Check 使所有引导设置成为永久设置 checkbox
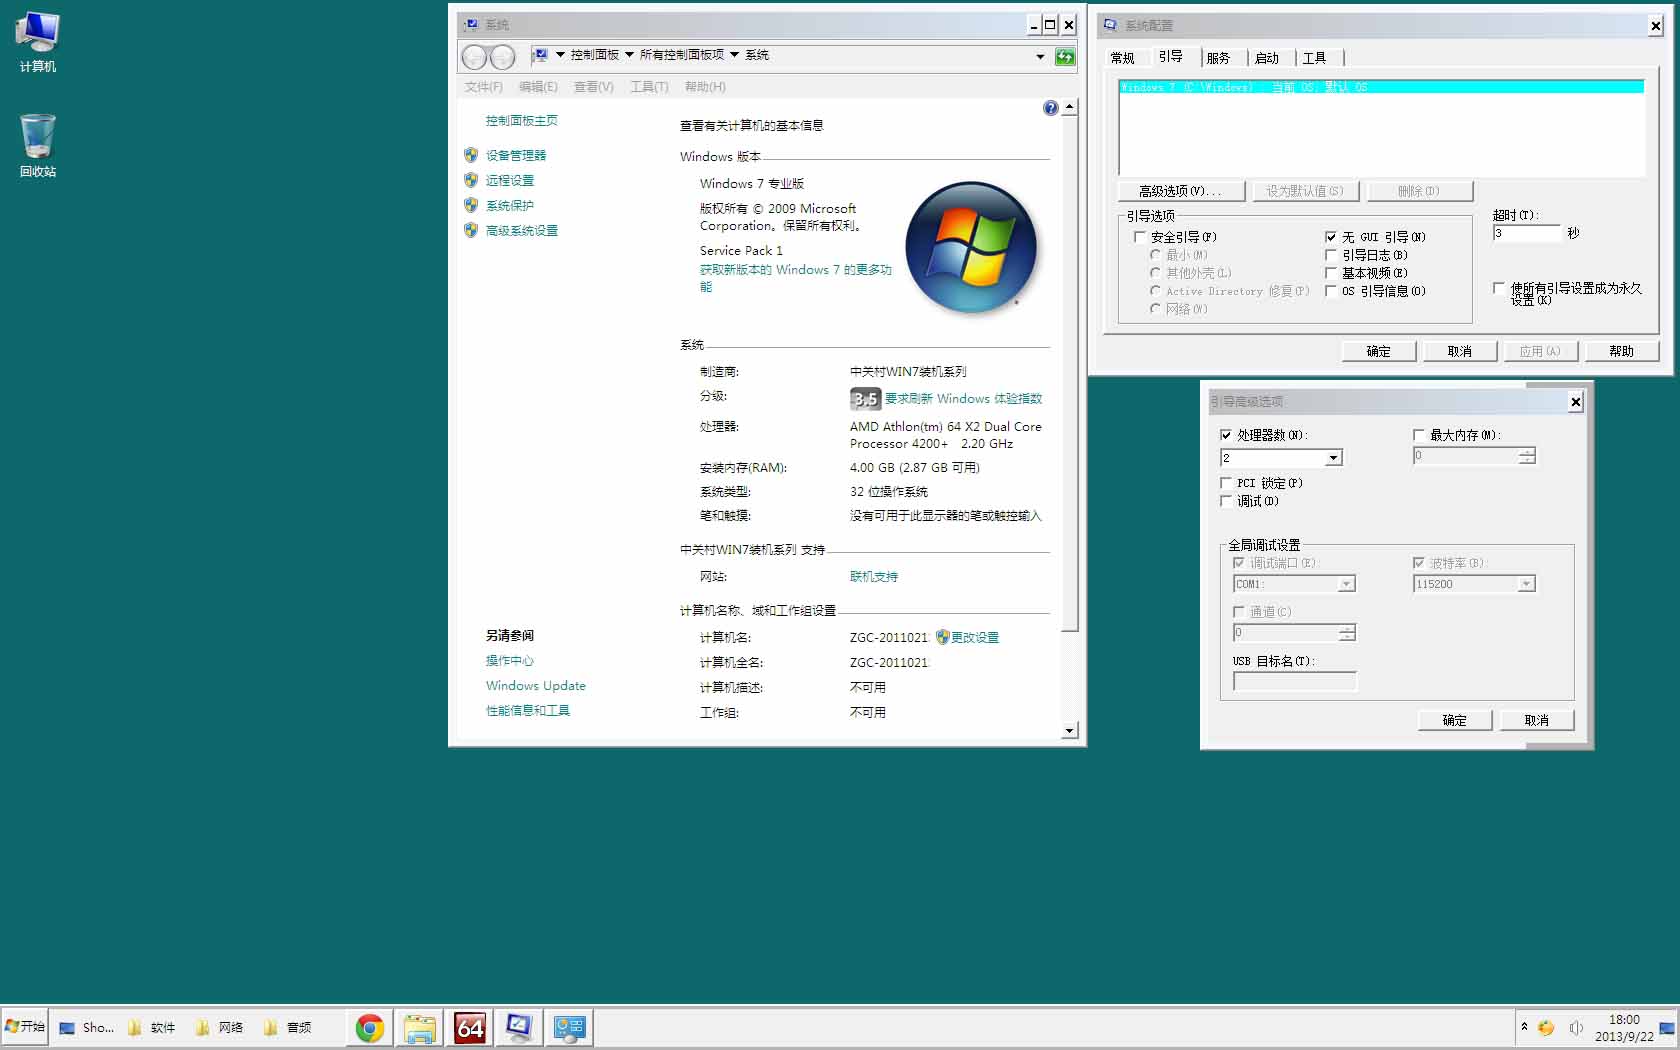 [1499, 288]
